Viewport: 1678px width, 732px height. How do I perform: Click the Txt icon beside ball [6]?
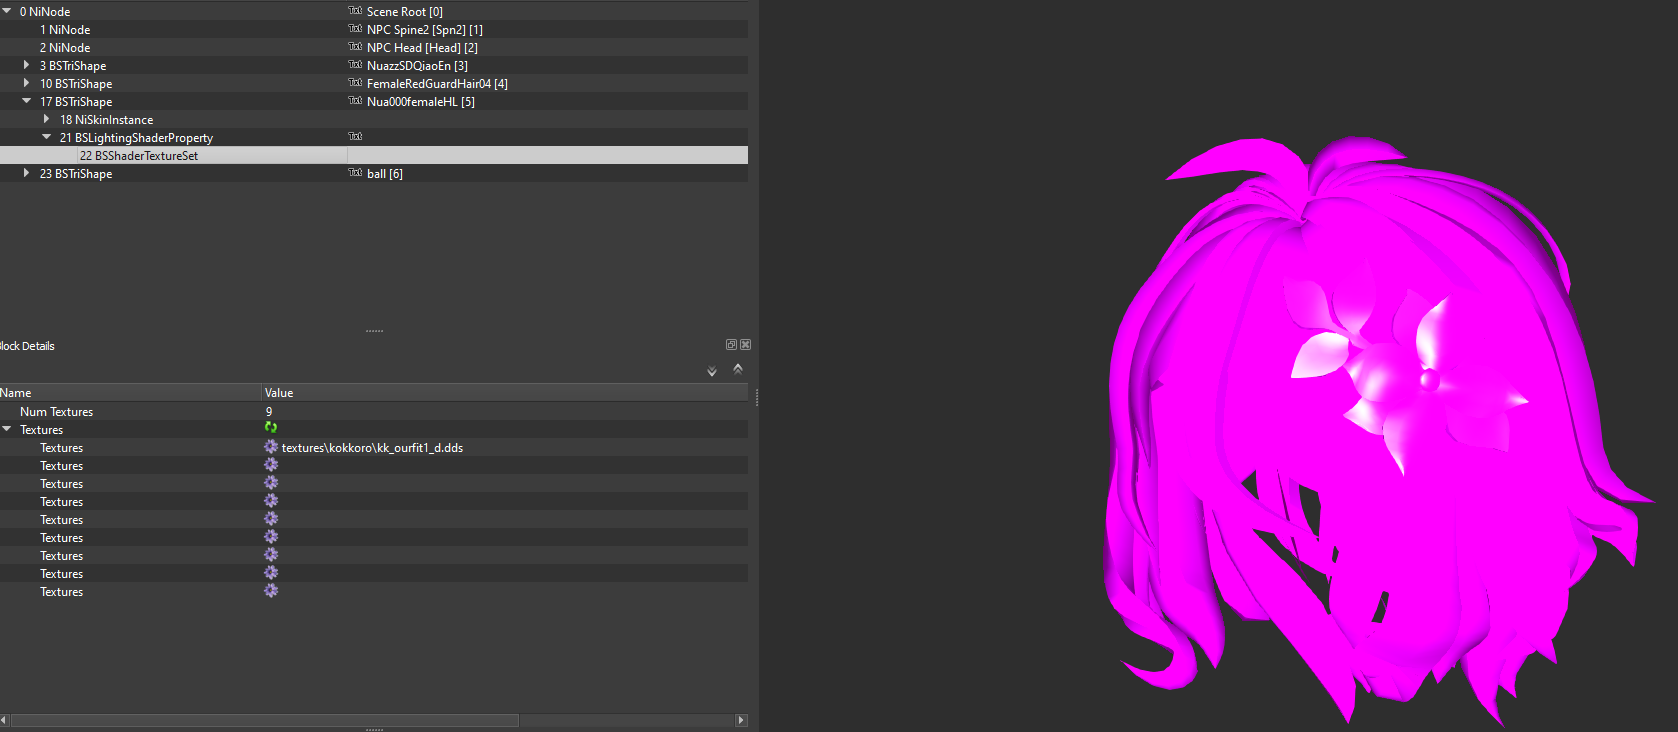[x=355, y=173]
